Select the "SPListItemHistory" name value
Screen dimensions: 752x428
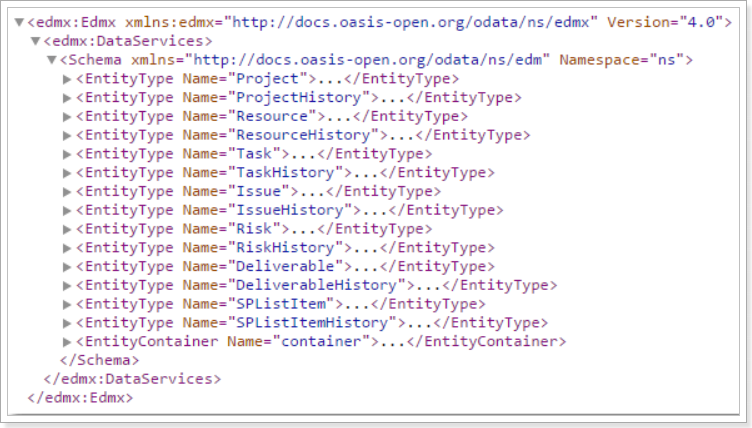[x=312, y=322]
